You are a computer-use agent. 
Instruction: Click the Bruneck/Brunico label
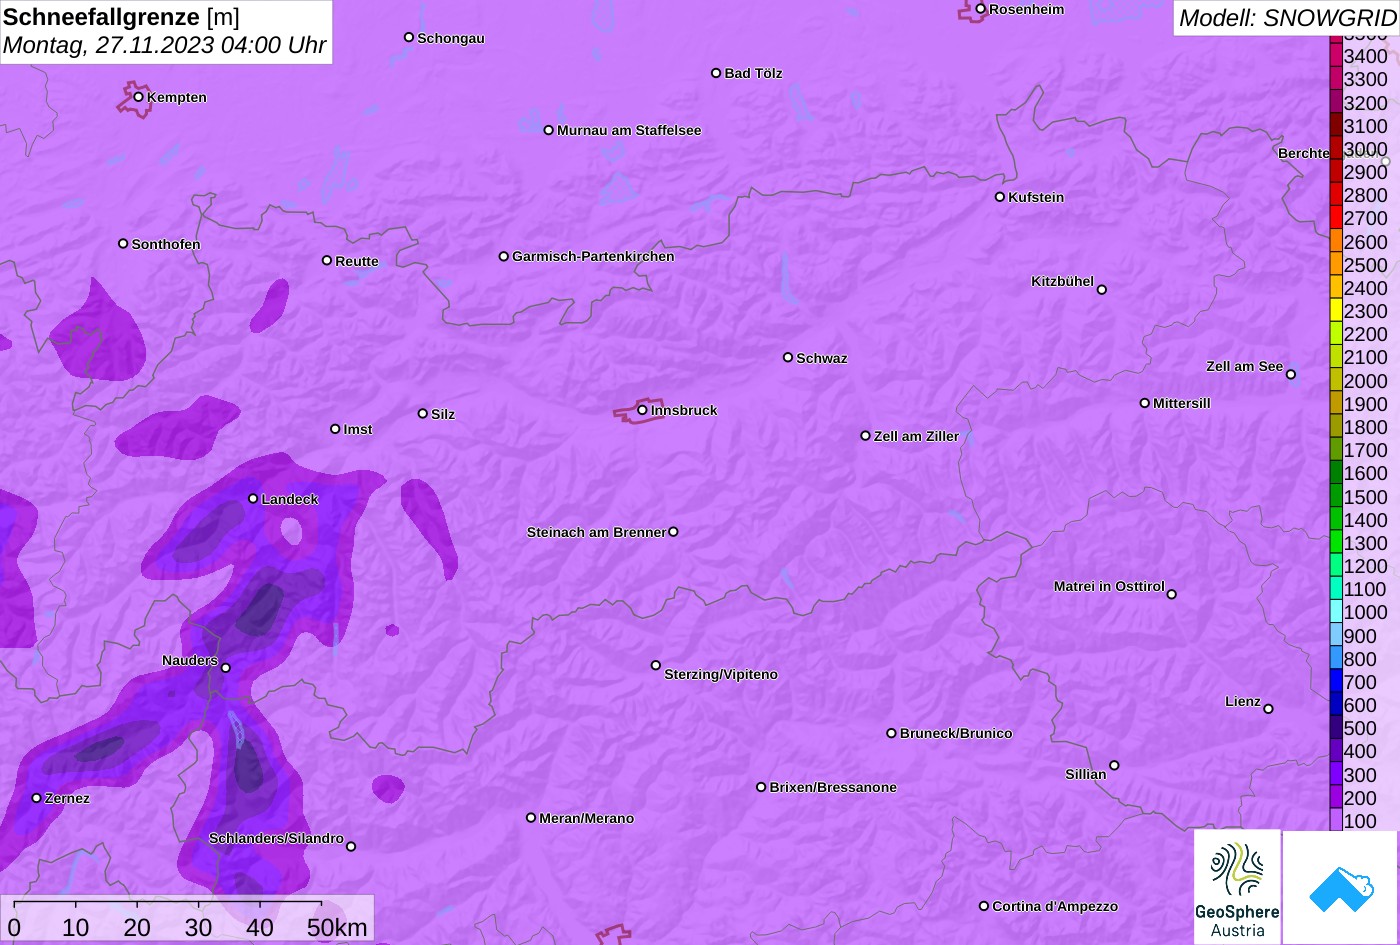pyautogui.click(x=956, y=734)
